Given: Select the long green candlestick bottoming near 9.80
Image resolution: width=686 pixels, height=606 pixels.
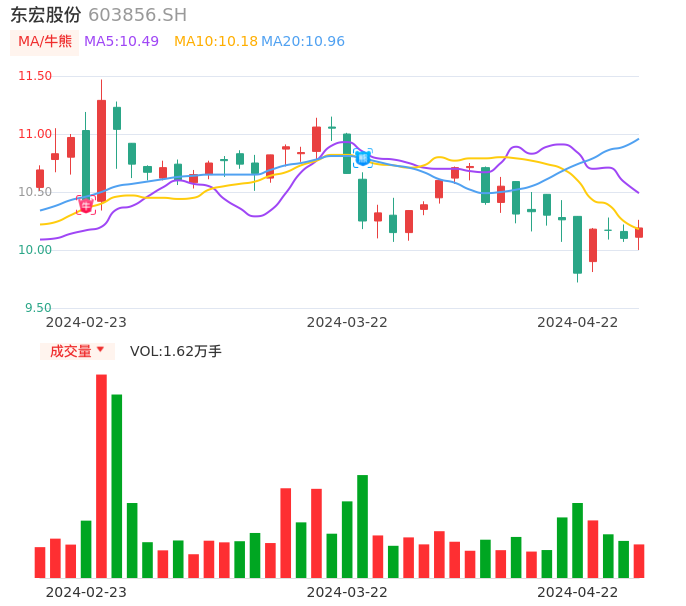Looking at the screenshot, I should [577, 244].
